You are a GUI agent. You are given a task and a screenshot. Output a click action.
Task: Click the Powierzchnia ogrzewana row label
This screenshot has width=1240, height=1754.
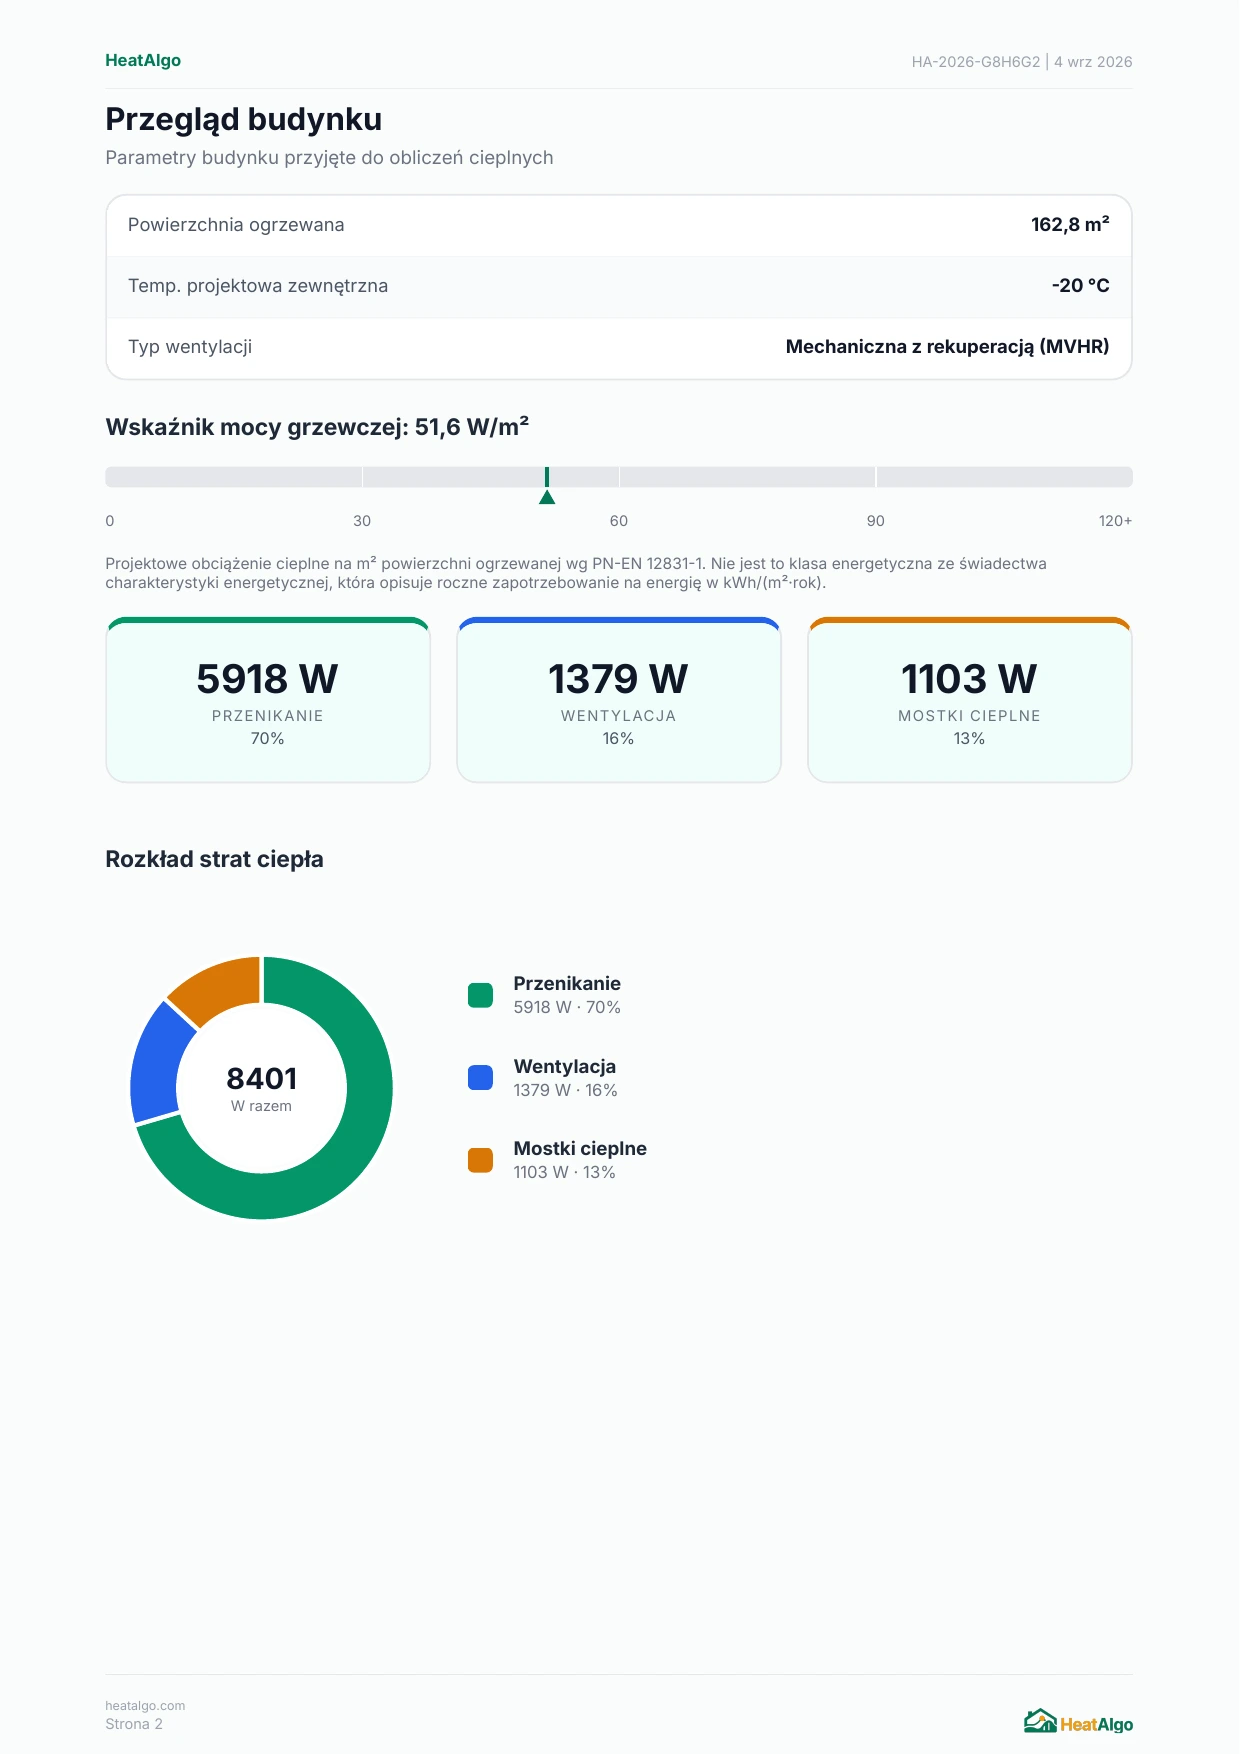pos(236,225)
